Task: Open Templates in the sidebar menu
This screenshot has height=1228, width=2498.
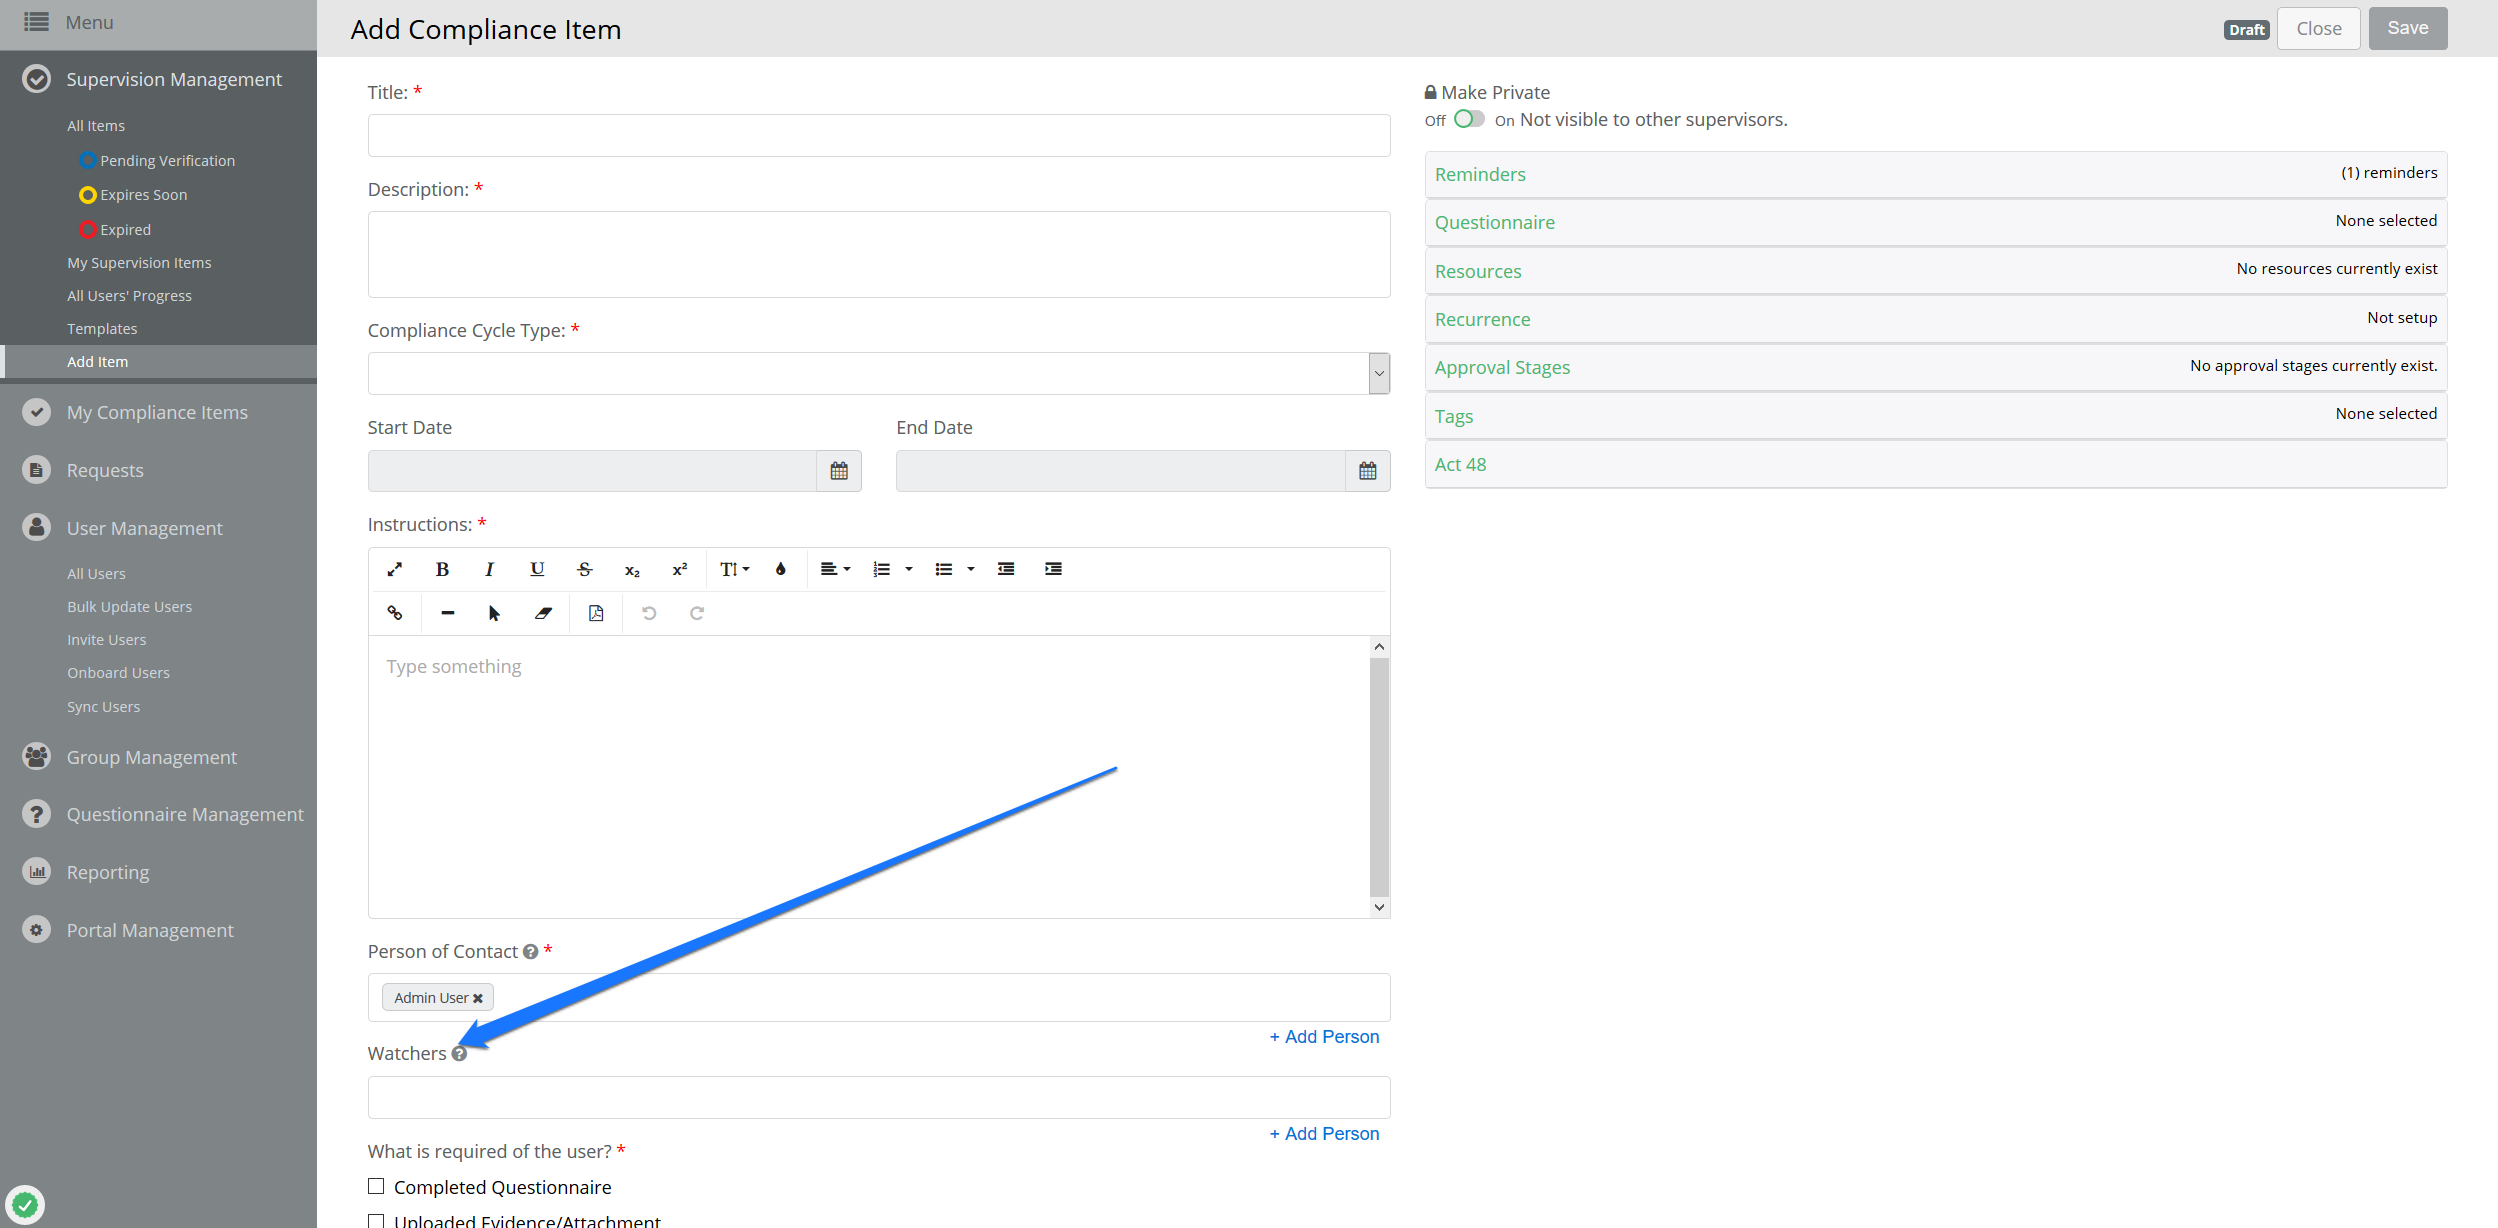Action: pos(102,329)
